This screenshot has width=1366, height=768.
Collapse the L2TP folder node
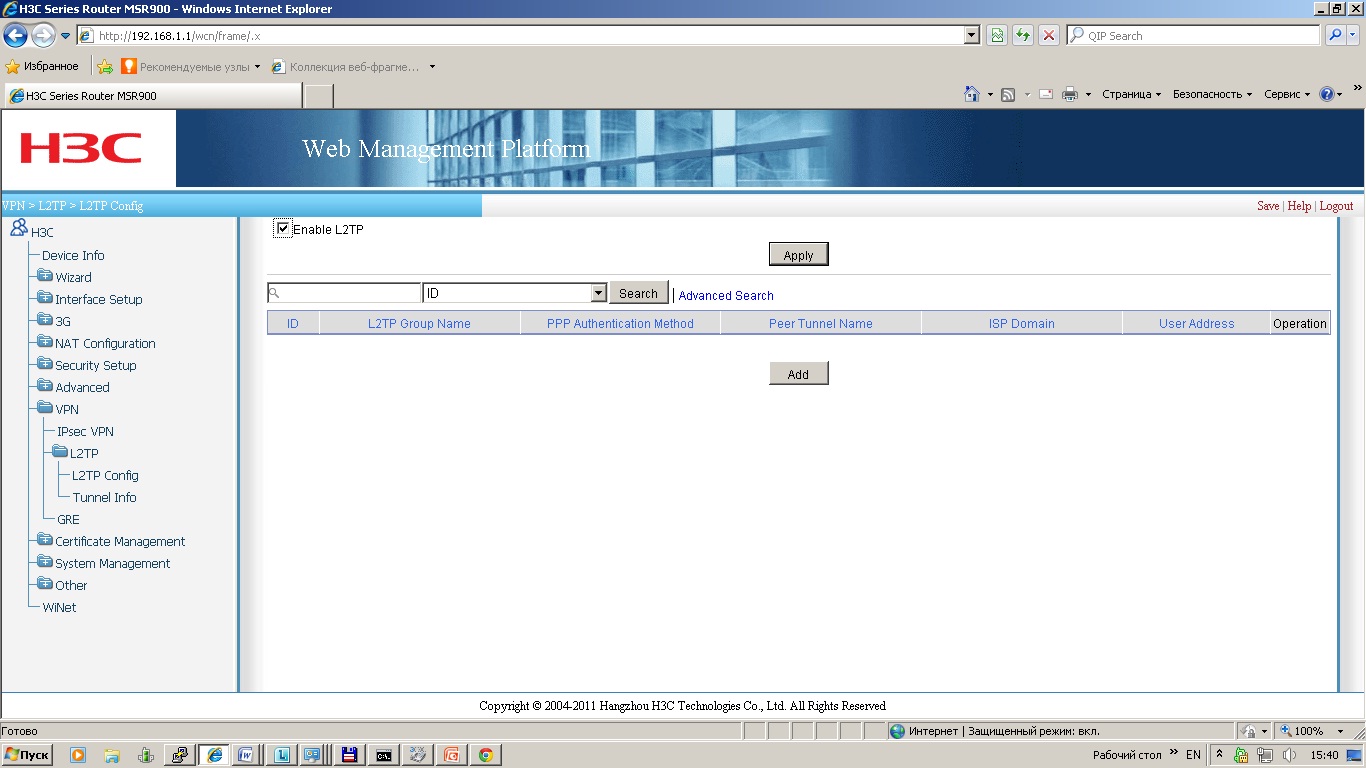[x=60, y=452]
